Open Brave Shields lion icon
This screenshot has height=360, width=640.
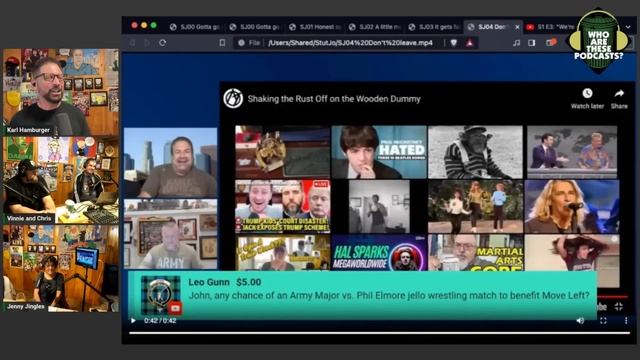[x=453, y=42]
